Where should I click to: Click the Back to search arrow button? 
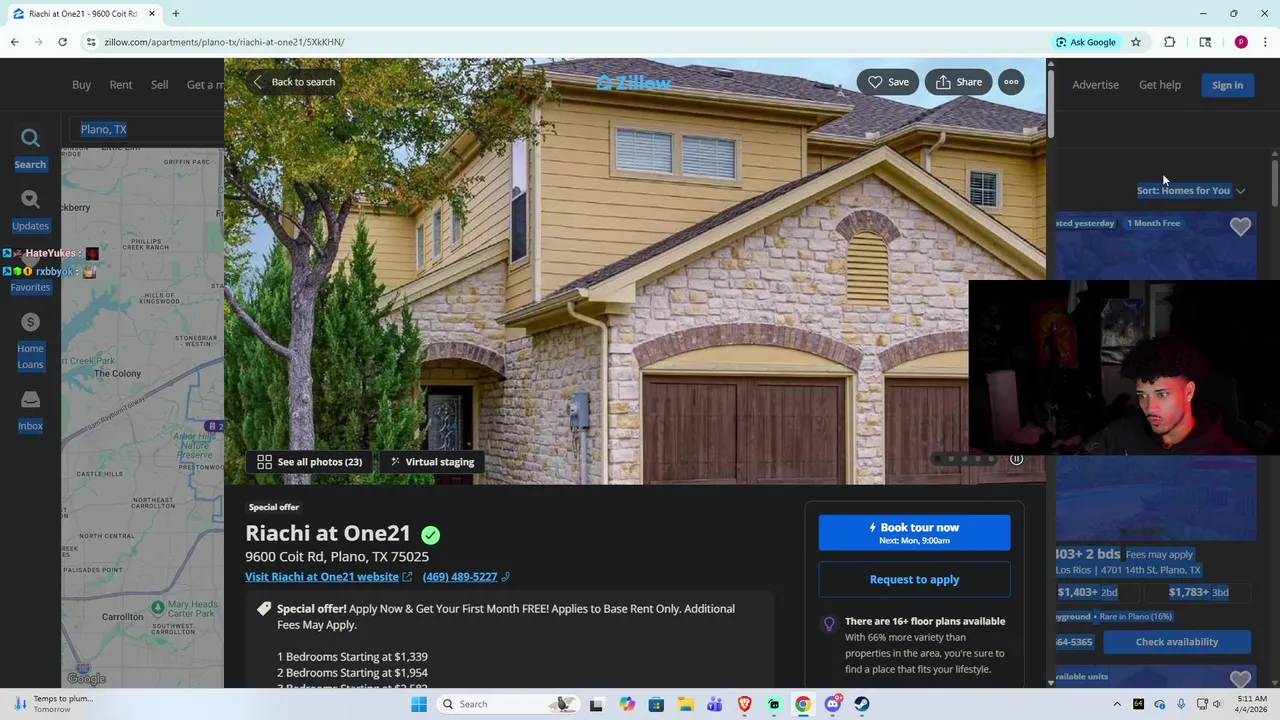click(293, 82)
